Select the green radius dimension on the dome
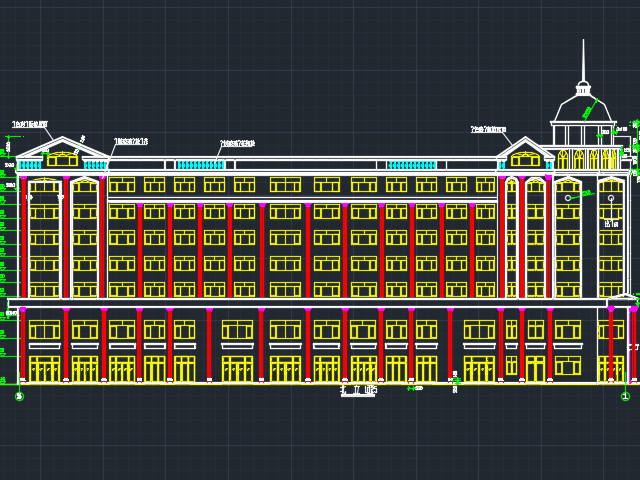Image resolution: width=640 pixels, height=480 pixels. (x=589, y=108)
